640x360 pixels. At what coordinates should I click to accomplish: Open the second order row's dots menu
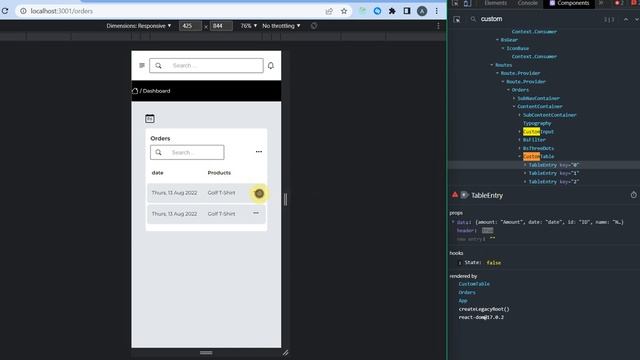click(x=256, y=213)
